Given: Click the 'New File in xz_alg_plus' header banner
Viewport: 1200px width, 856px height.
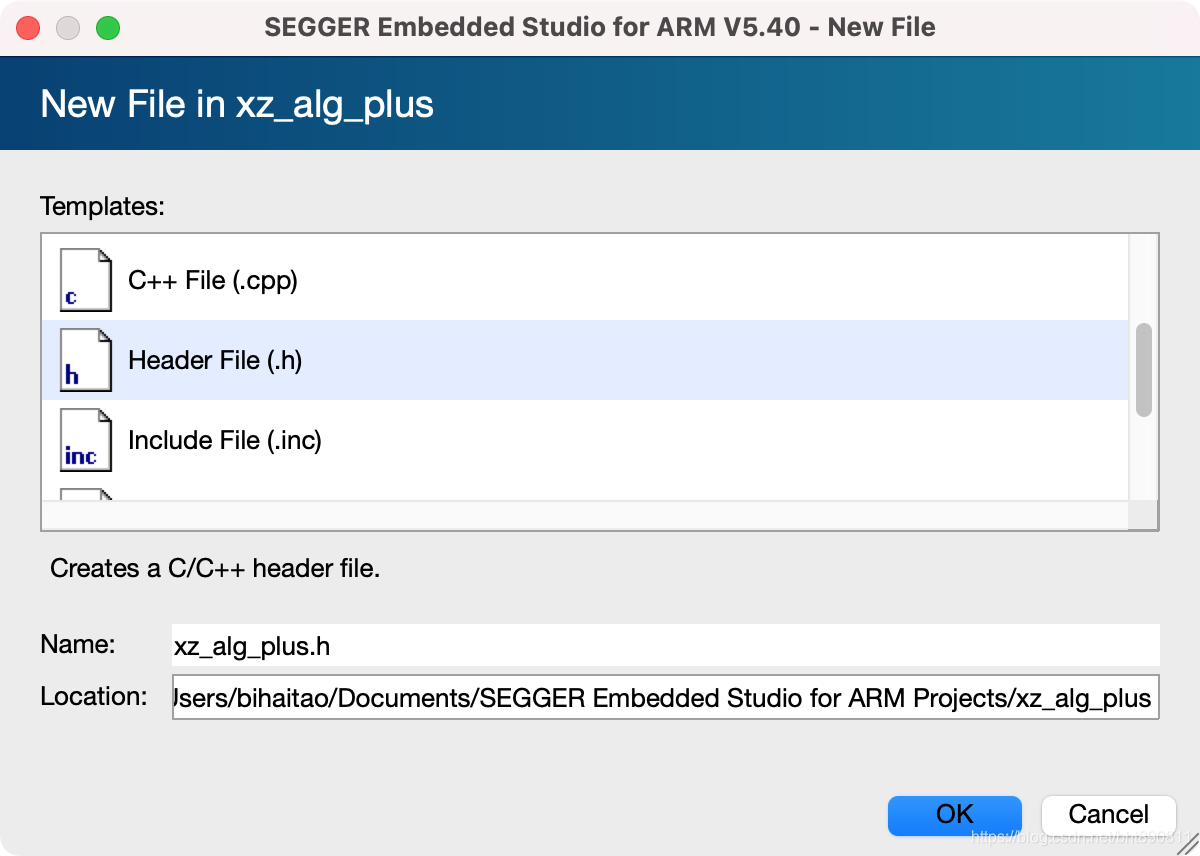Looking at the screenshot, I should pos(235,103).
